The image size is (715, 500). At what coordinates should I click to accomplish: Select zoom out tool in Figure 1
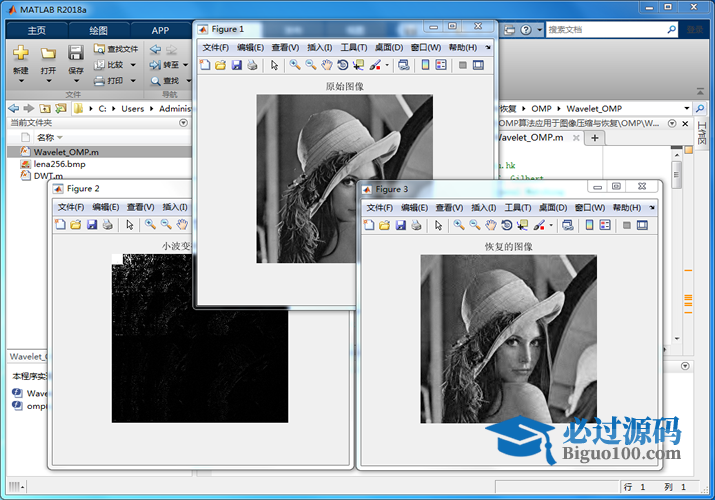coord(311,65)
